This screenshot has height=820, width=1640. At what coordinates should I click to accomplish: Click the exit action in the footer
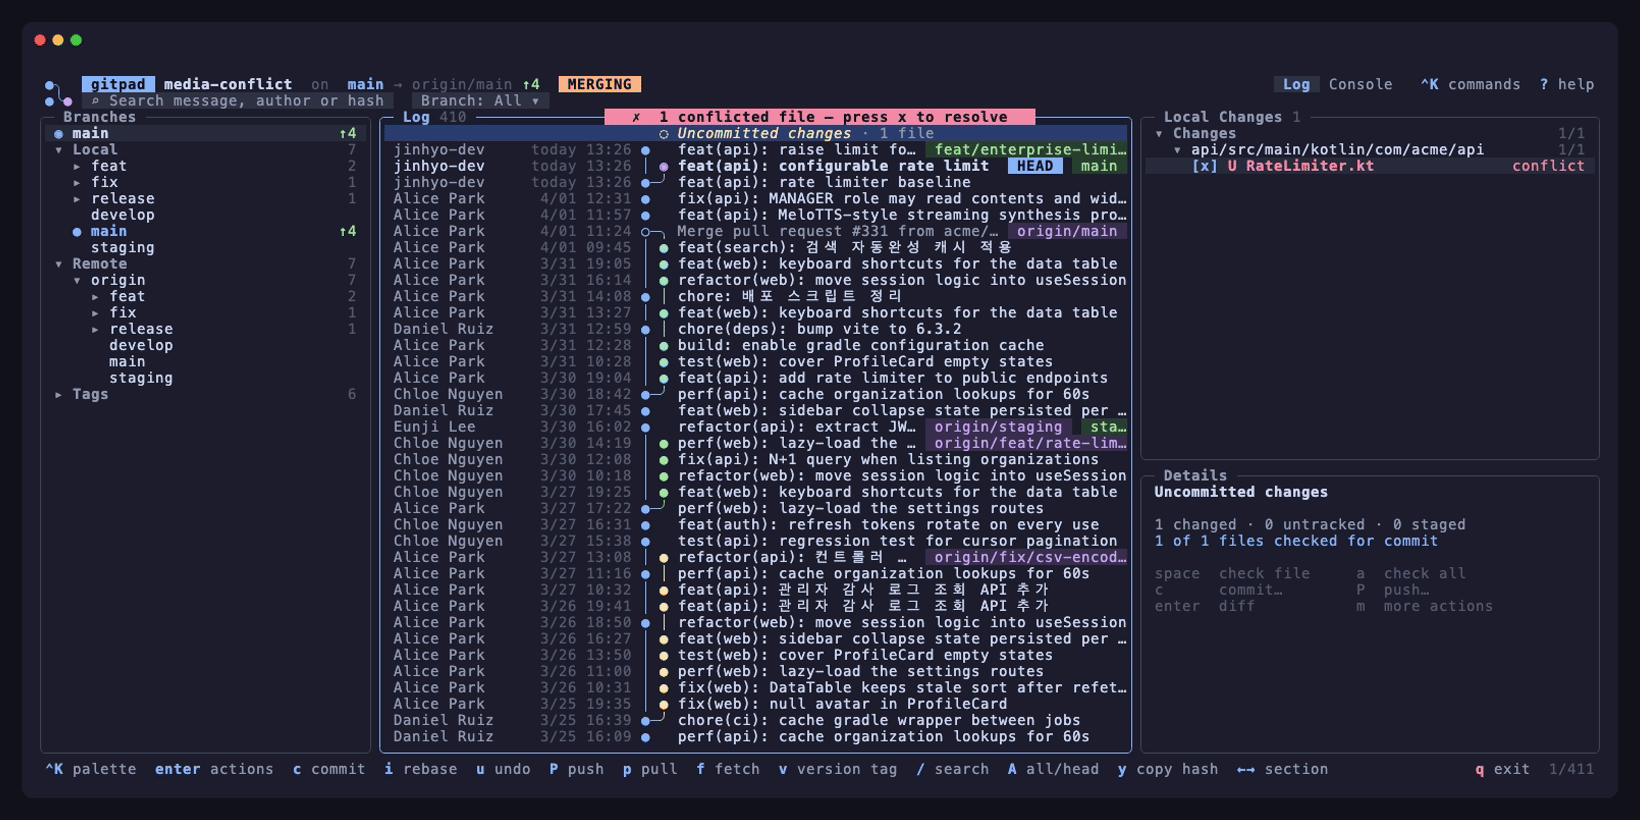pyautogui.click(x=1502, y=769)
